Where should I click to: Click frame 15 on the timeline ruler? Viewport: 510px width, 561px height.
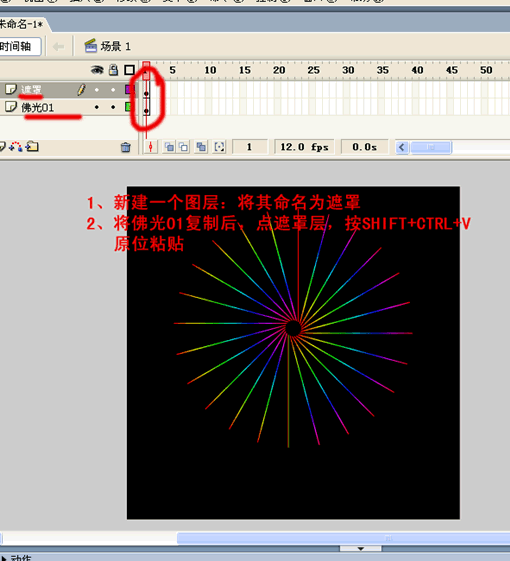tap(245, 70)
